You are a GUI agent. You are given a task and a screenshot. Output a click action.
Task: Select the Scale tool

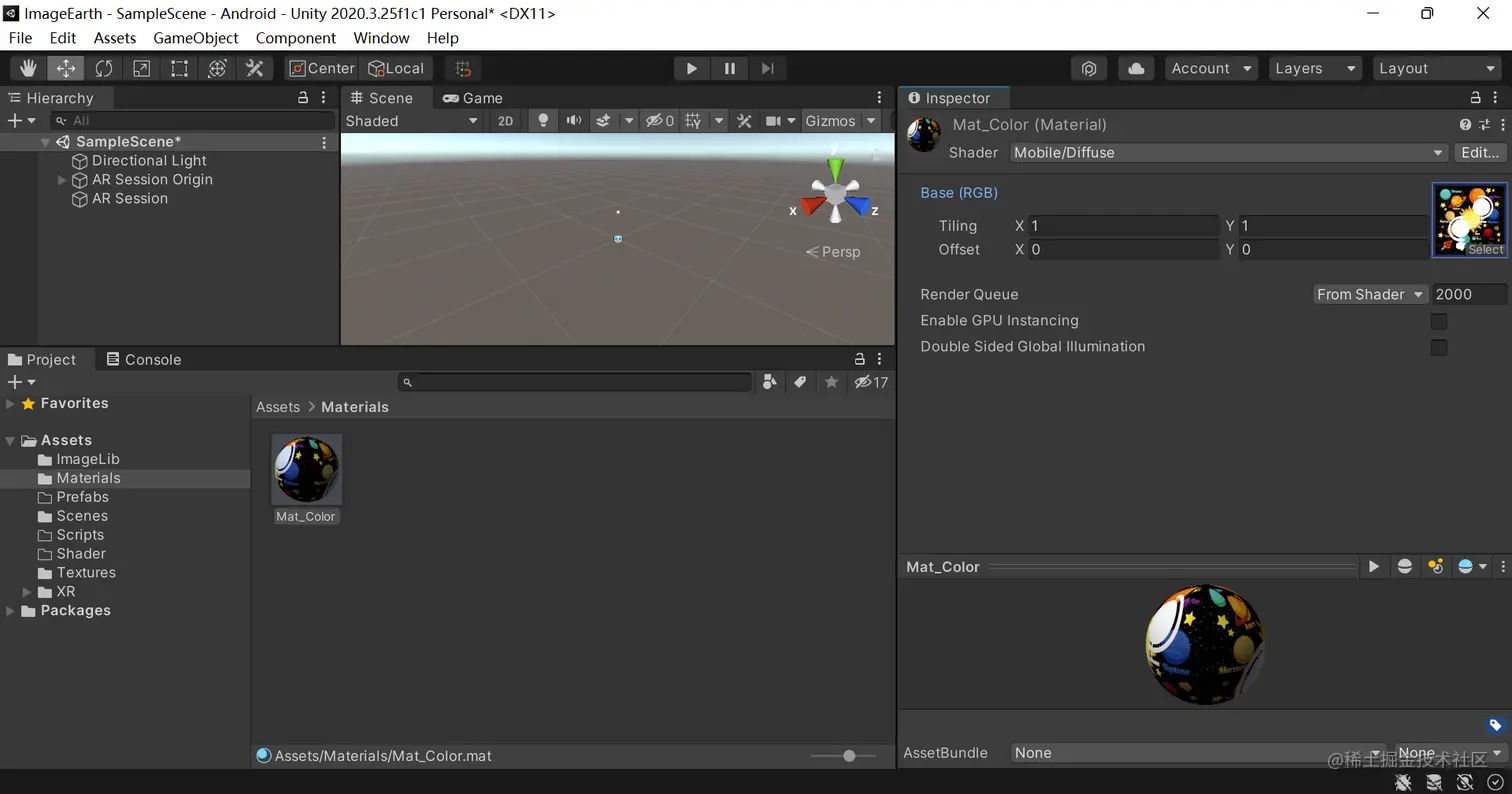pos(142,68)
